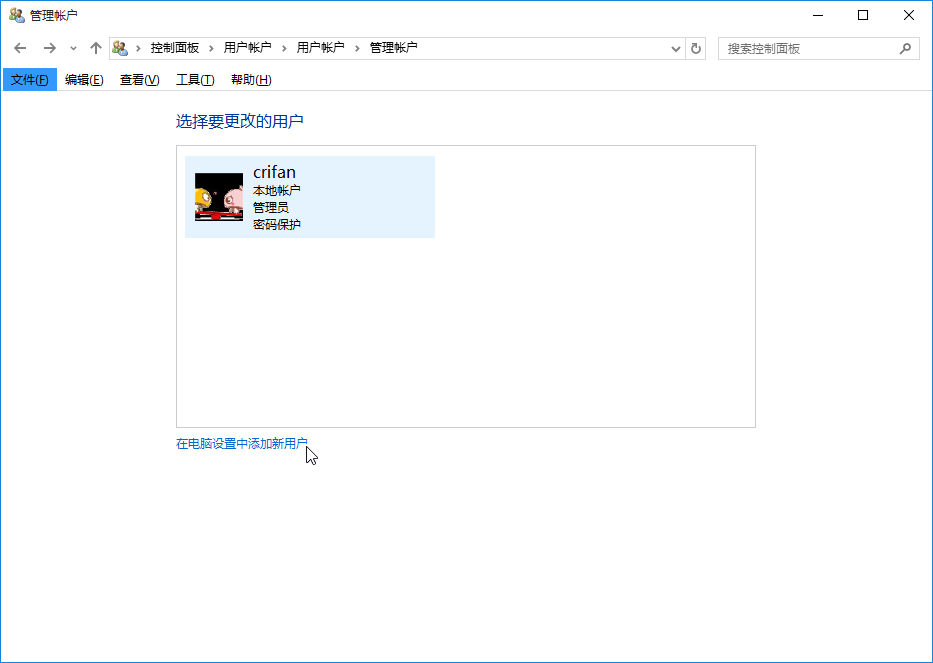Click the search magnifier icon
The width and height of the screenshot is (933, 663).
(x=905, y=49)
